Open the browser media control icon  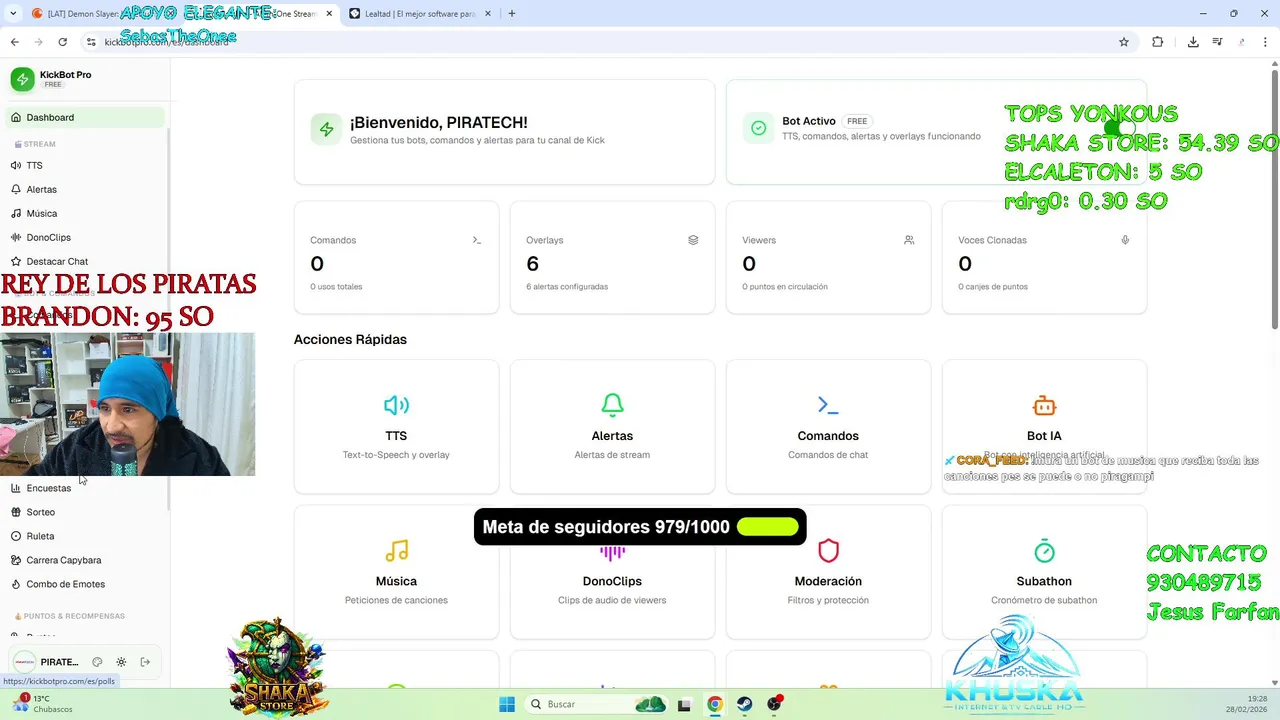point(1217,42)
